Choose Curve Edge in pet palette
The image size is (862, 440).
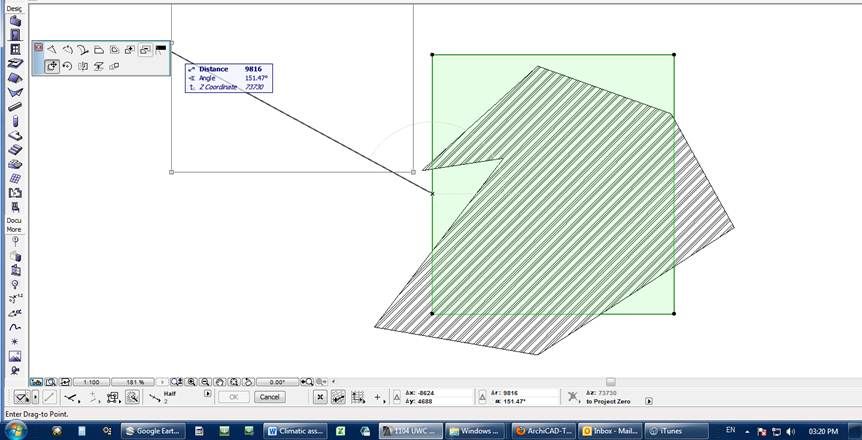(67, 50)
